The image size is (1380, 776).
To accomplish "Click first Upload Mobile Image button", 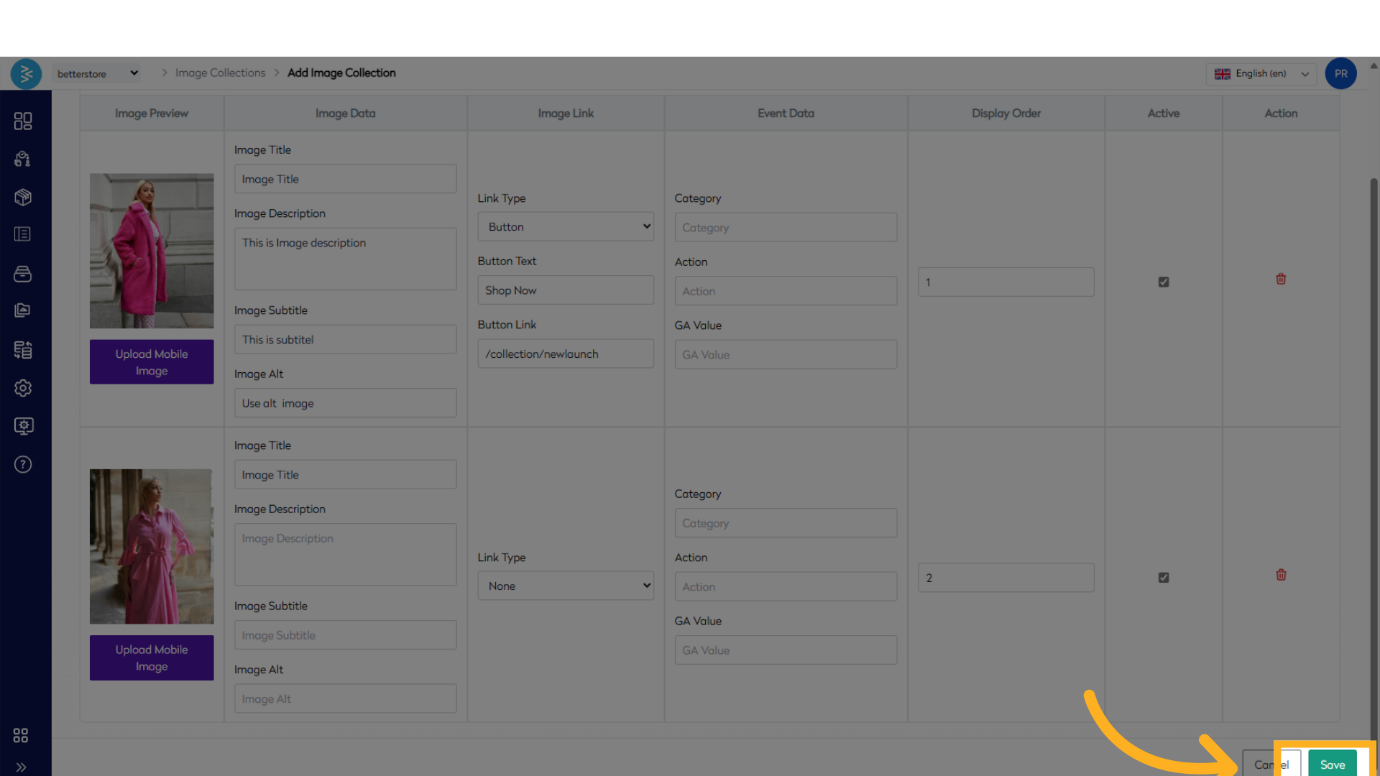I will click(151, 362).
